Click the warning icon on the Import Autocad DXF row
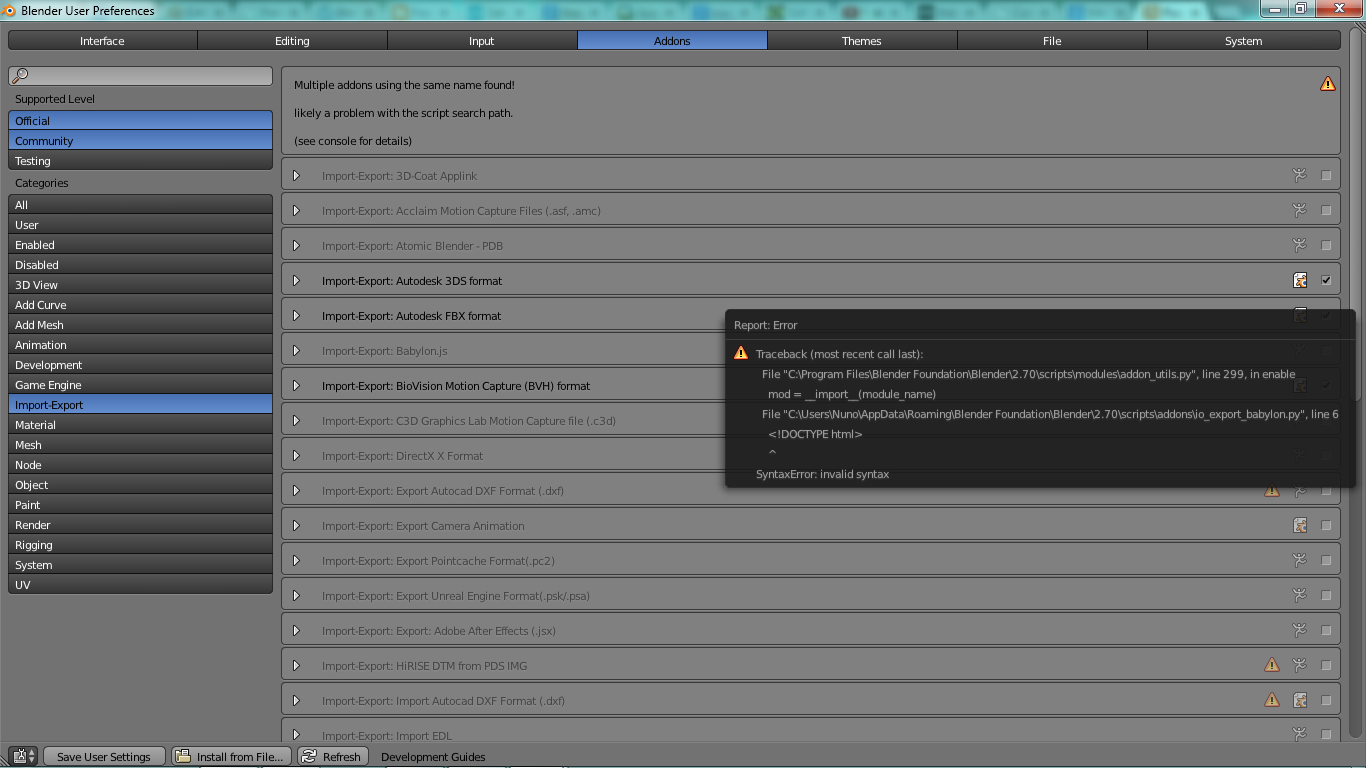 coord(1271,701)
